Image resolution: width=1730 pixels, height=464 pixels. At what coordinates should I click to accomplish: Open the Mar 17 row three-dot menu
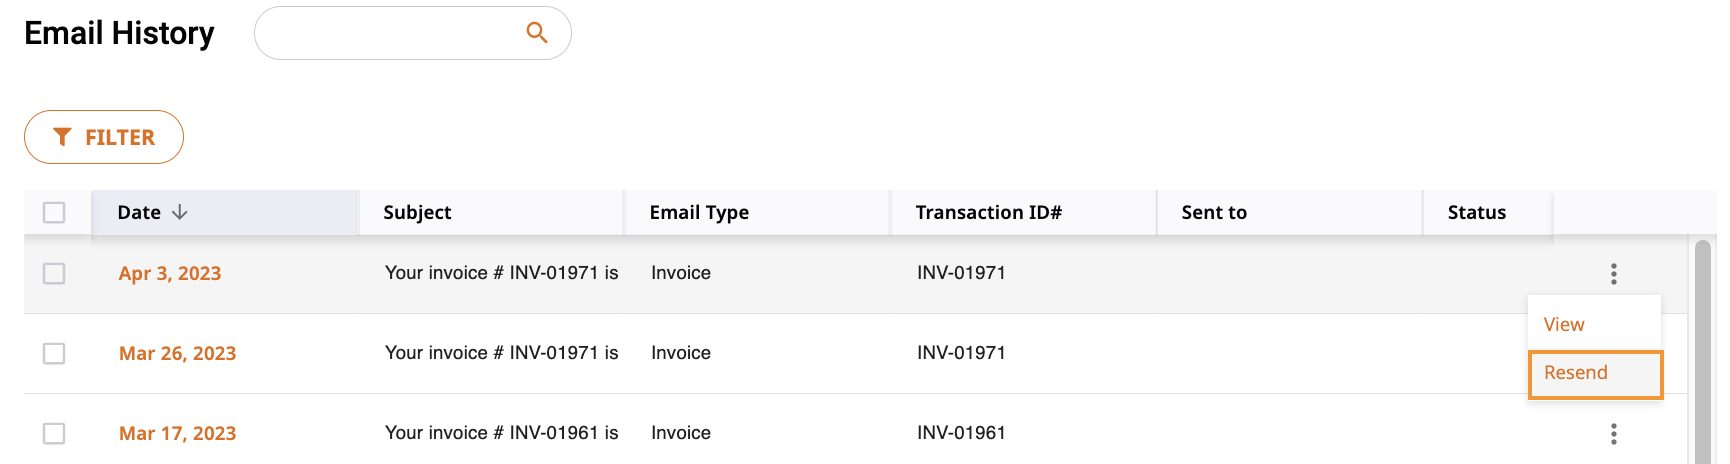pos(1614,433)
